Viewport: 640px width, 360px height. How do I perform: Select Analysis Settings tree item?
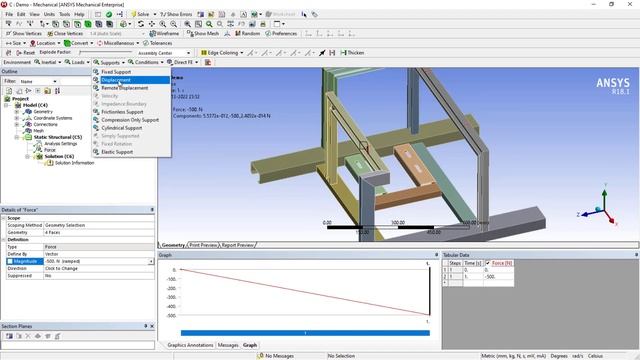60,144
